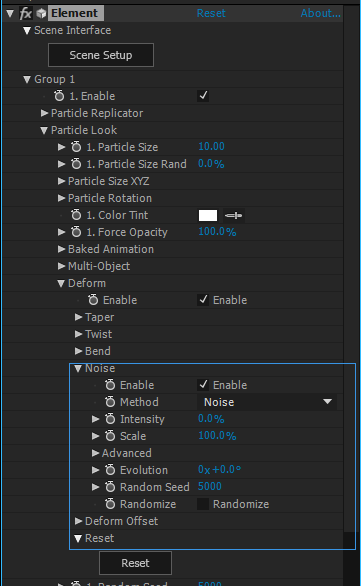Collapse the Noise group
The height and width of the screenshot is (586, 361).
[x=78, y=368]
